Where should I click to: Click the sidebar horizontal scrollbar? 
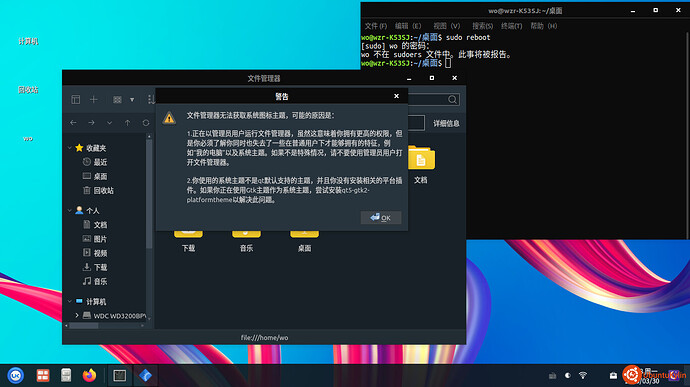coord(84,326)
